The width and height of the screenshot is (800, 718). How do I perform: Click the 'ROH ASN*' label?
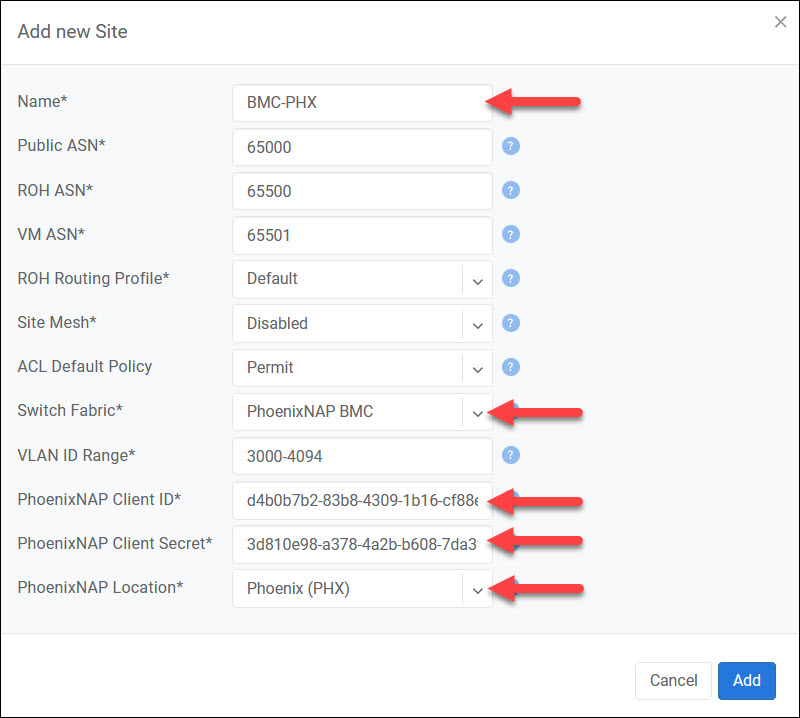pos(55,190)
